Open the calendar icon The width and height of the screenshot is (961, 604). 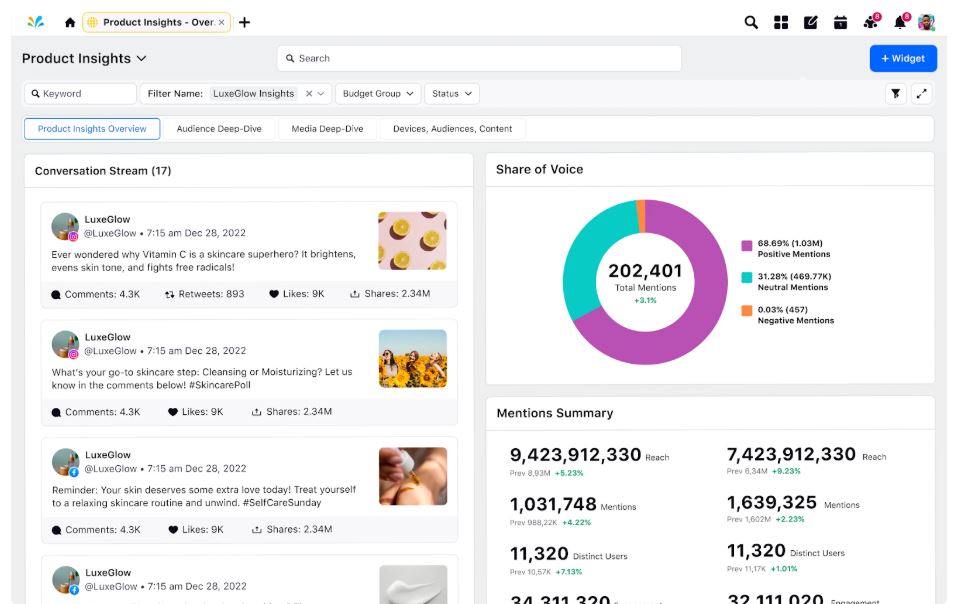pyautogui.click(x=840, y=23)
